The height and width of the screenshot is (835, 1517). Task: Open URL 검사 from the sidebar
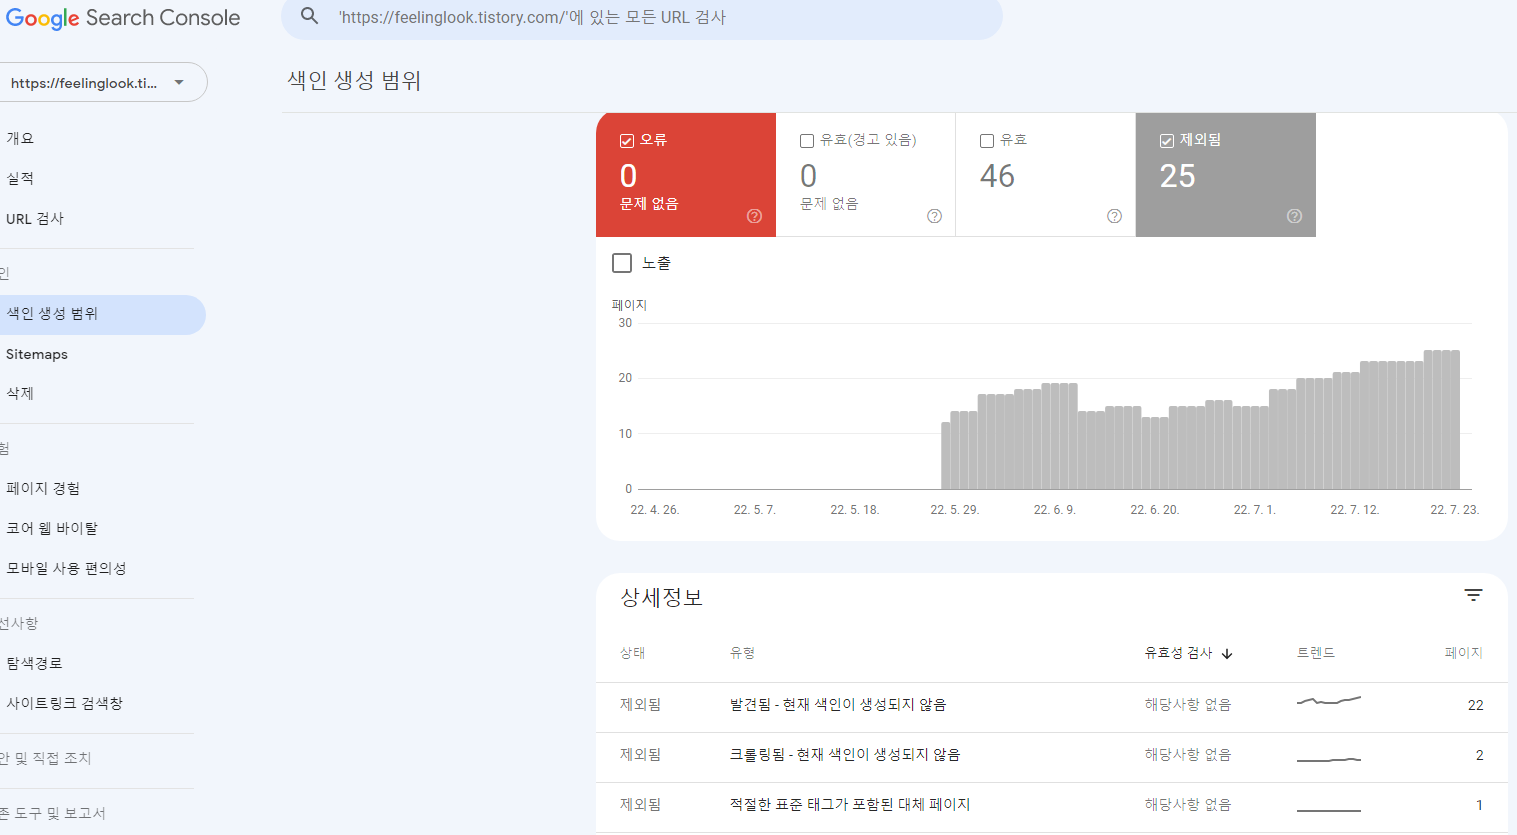[x=34, y=218]
